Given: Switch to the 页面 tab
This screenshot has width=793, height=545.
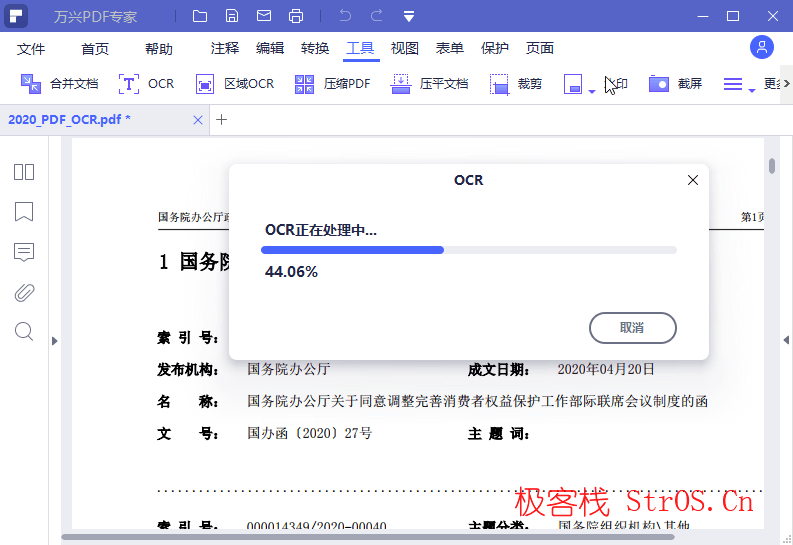Looking at the screenshot, I should click(540, 48).
